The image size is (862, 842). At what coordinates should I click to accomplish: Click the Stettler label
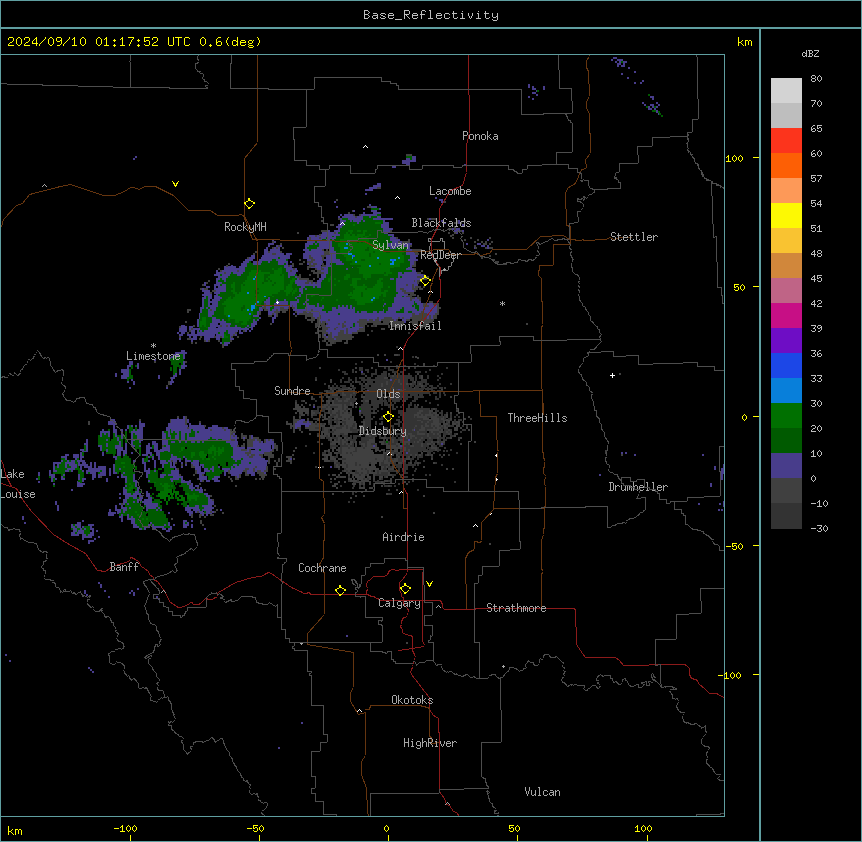pos(634,237)
